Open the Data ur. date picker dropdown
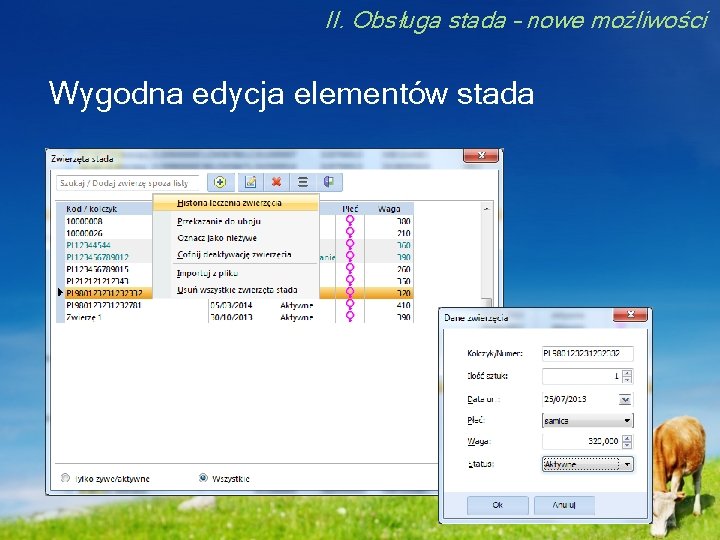Image resolution: width=720 pixels, height=540 pixels. click(x=625, y=399)
